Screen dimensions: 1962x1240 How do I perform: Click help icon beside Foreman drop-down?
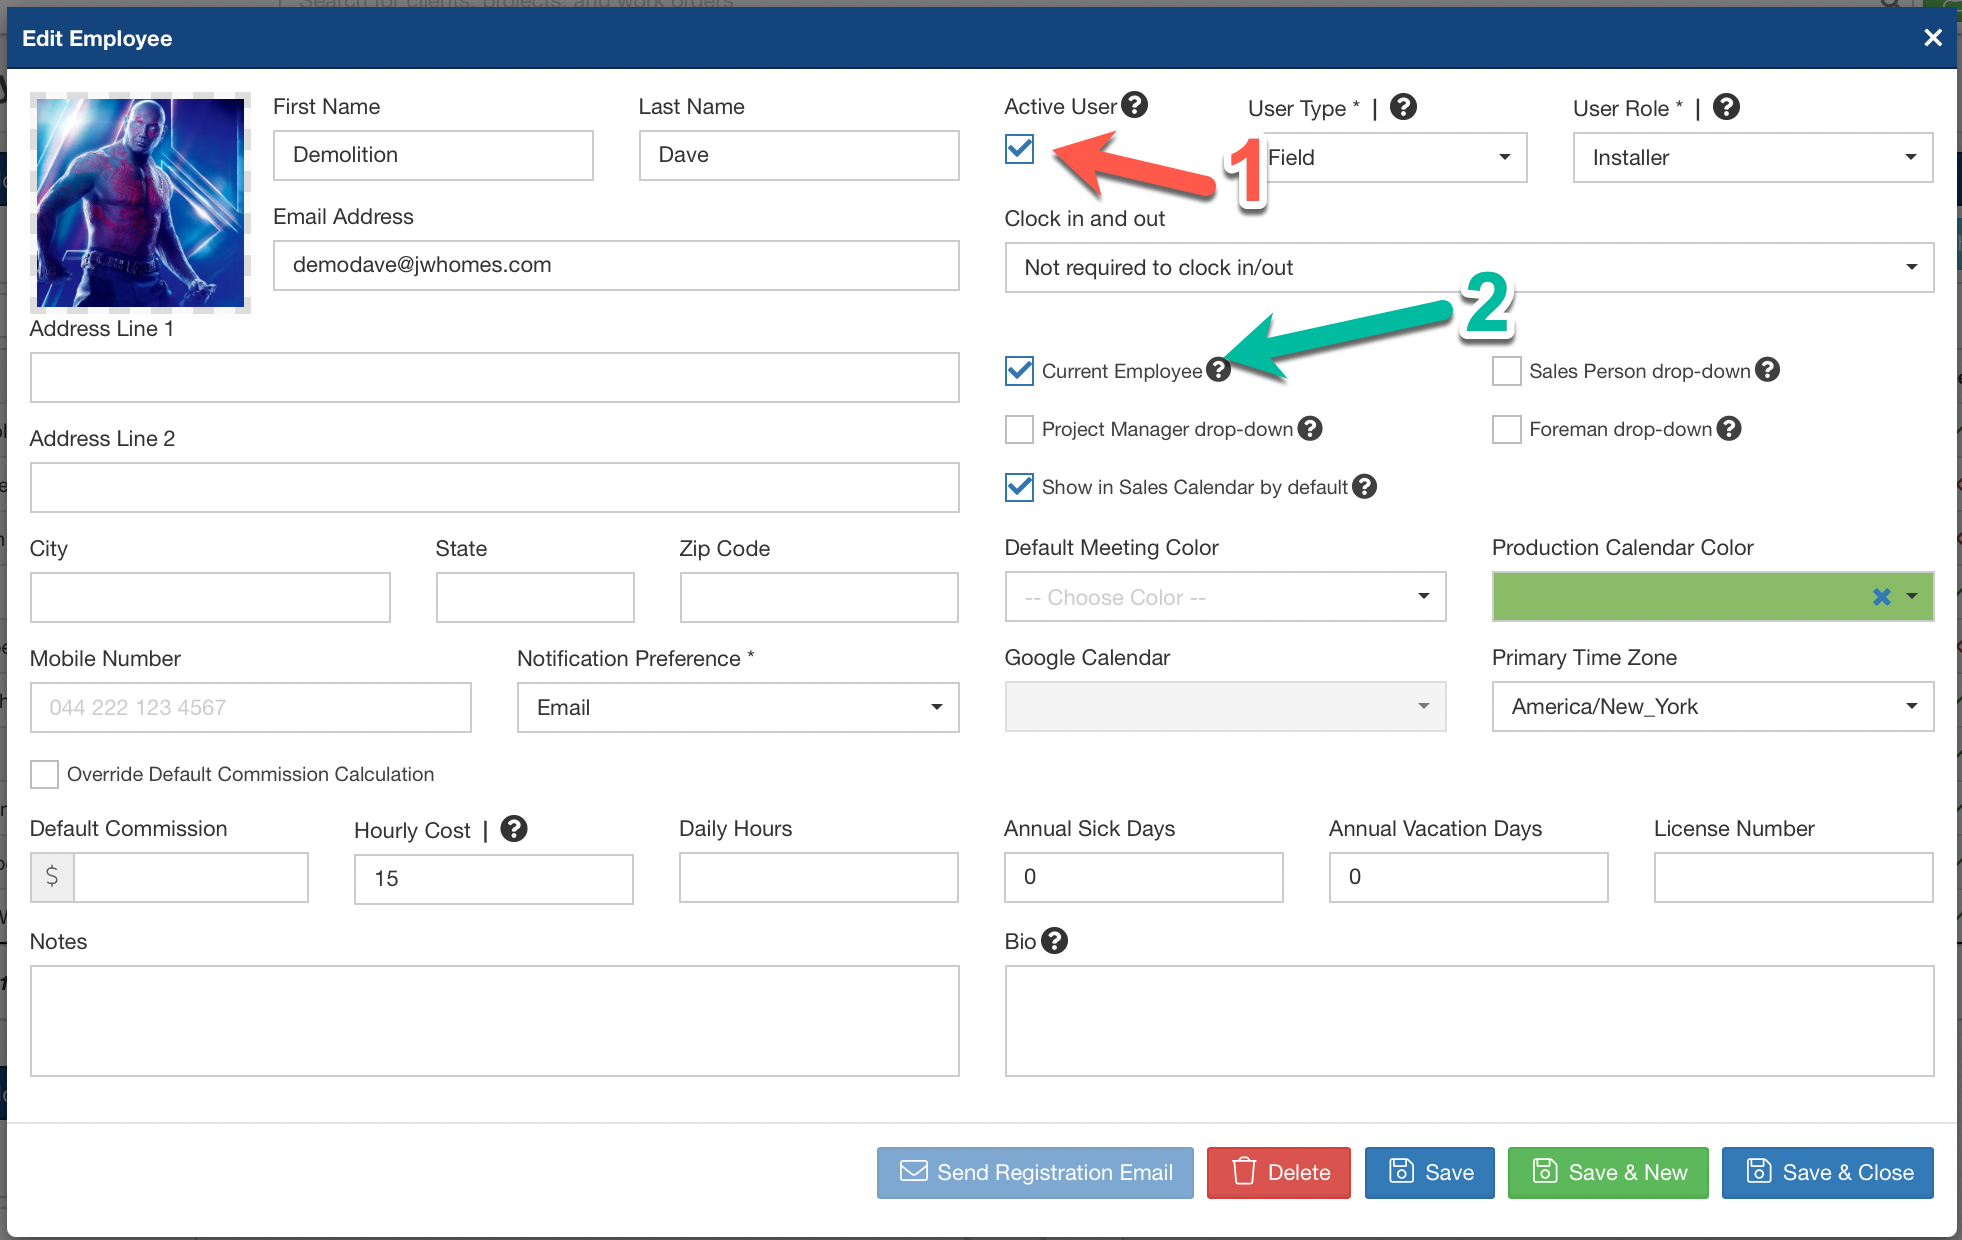click(x=1729, y=429)
